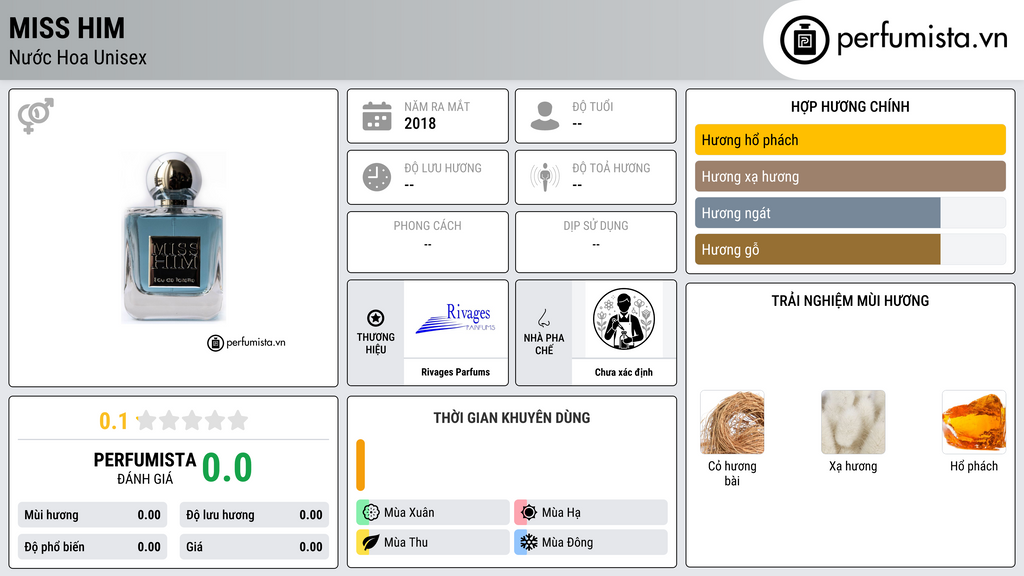
Task: Click the clock icon for Độ lưu hương
Action: (377, 177)
